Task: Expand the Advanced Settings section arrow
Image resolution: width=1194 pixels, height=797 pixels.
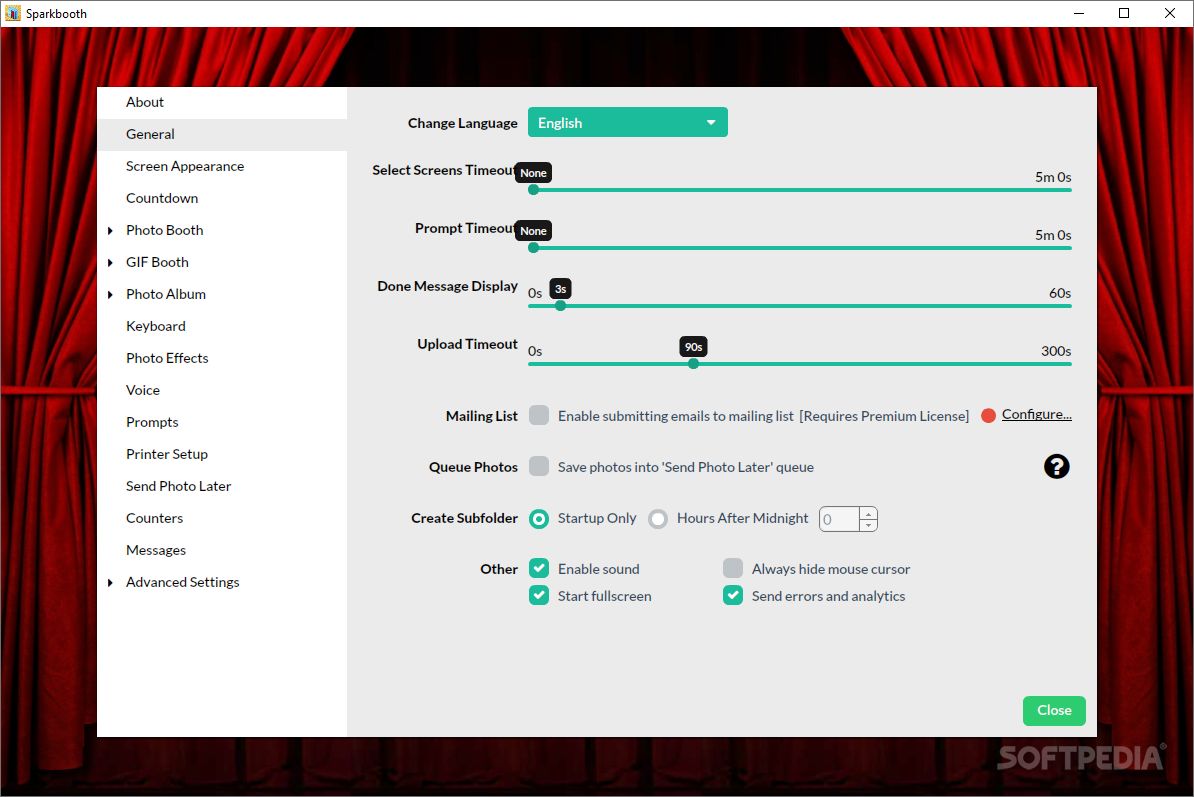Action: coord(110,582)
